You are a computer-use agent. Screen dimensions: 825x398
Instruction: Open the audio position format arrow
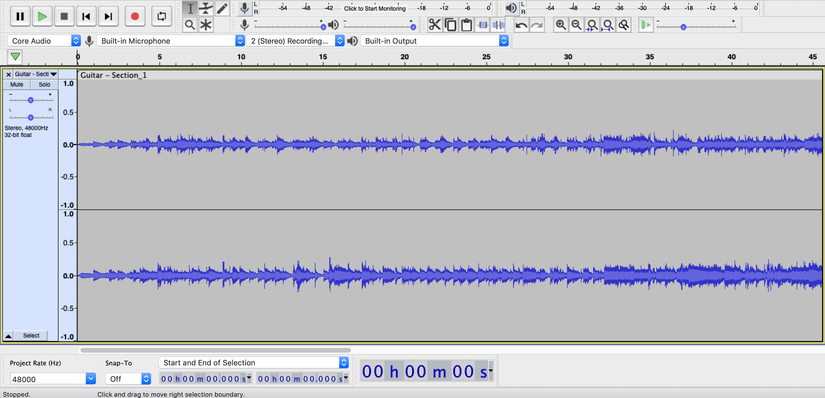click(491, 372)
